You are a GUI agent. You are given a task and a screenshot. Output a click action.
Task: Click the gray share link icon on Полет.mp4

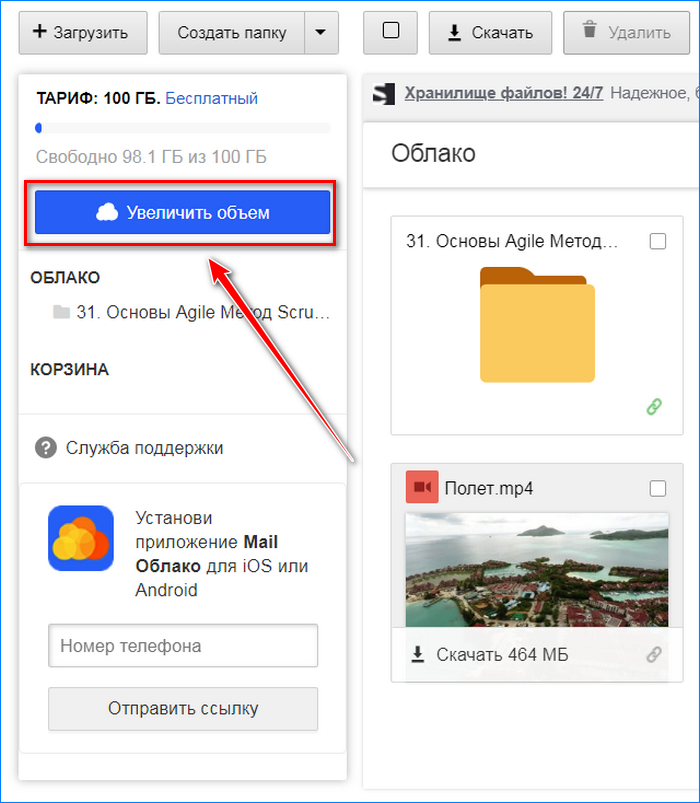(x=654, y=654)
